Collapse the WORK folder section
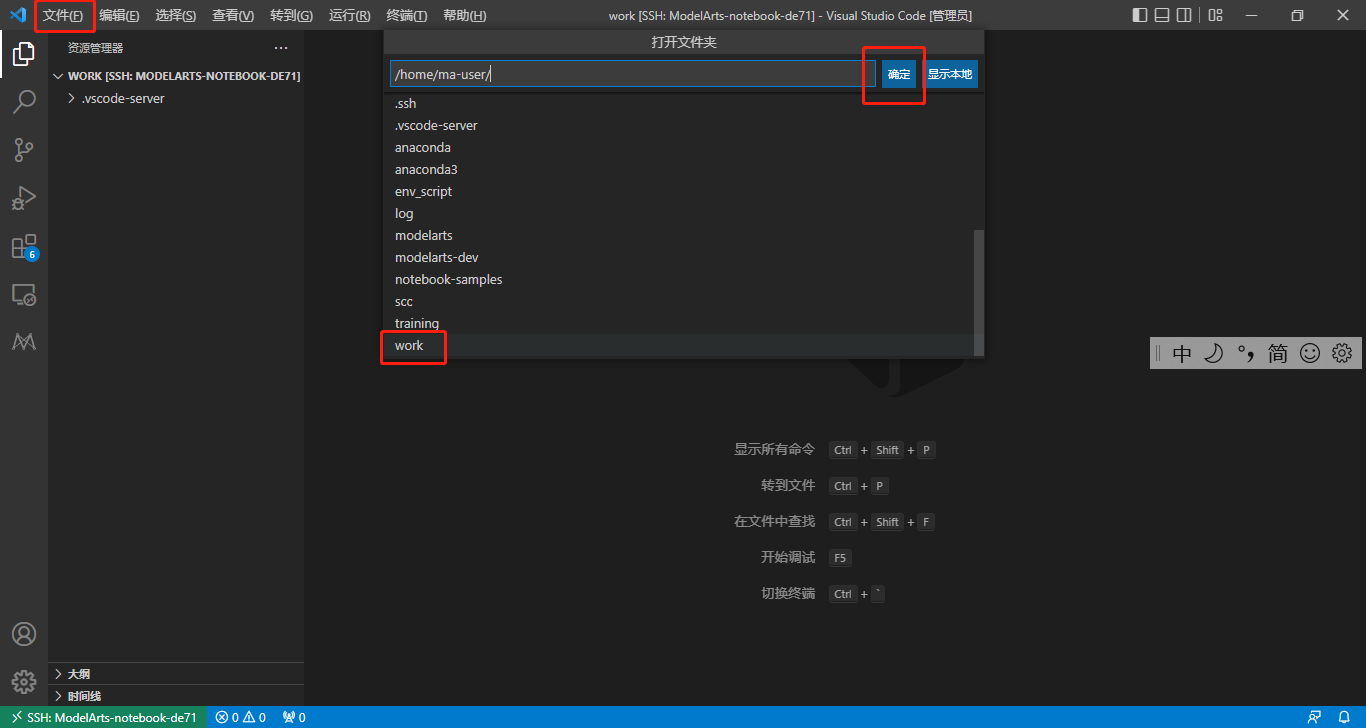The width and height of the screenshot is (1366, 728). tap(176, 76)
